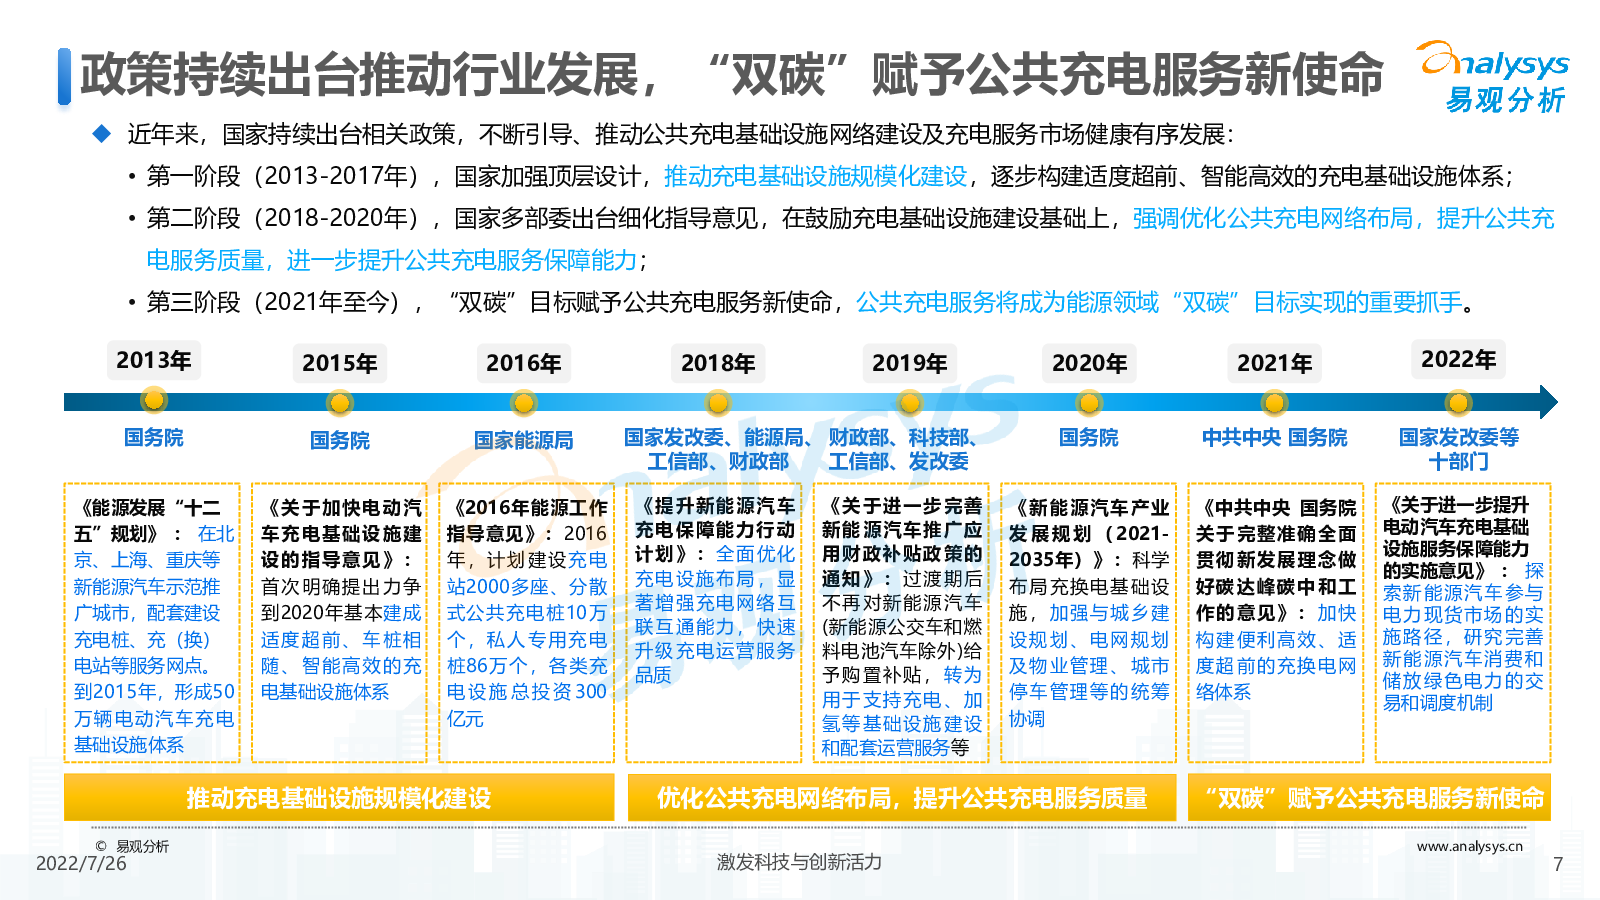Click the yellow banner "双碳"赋予公共充电服务新使命
Image resolution: width=1600 pixels, height=900 pixels.
pos(1370,798)
